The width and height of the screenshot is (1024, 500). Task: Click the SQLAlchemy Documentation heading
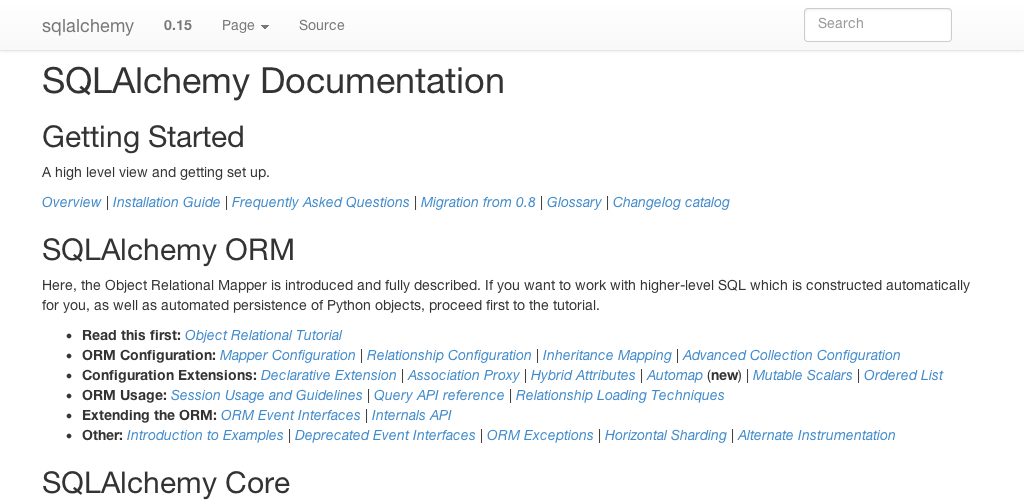click(273, 82)
